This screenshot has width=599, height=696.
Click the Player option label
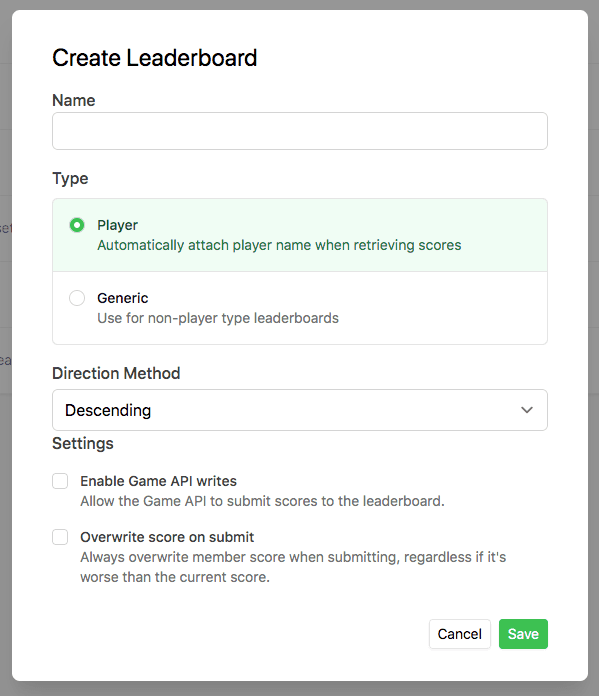coord(118,225)
